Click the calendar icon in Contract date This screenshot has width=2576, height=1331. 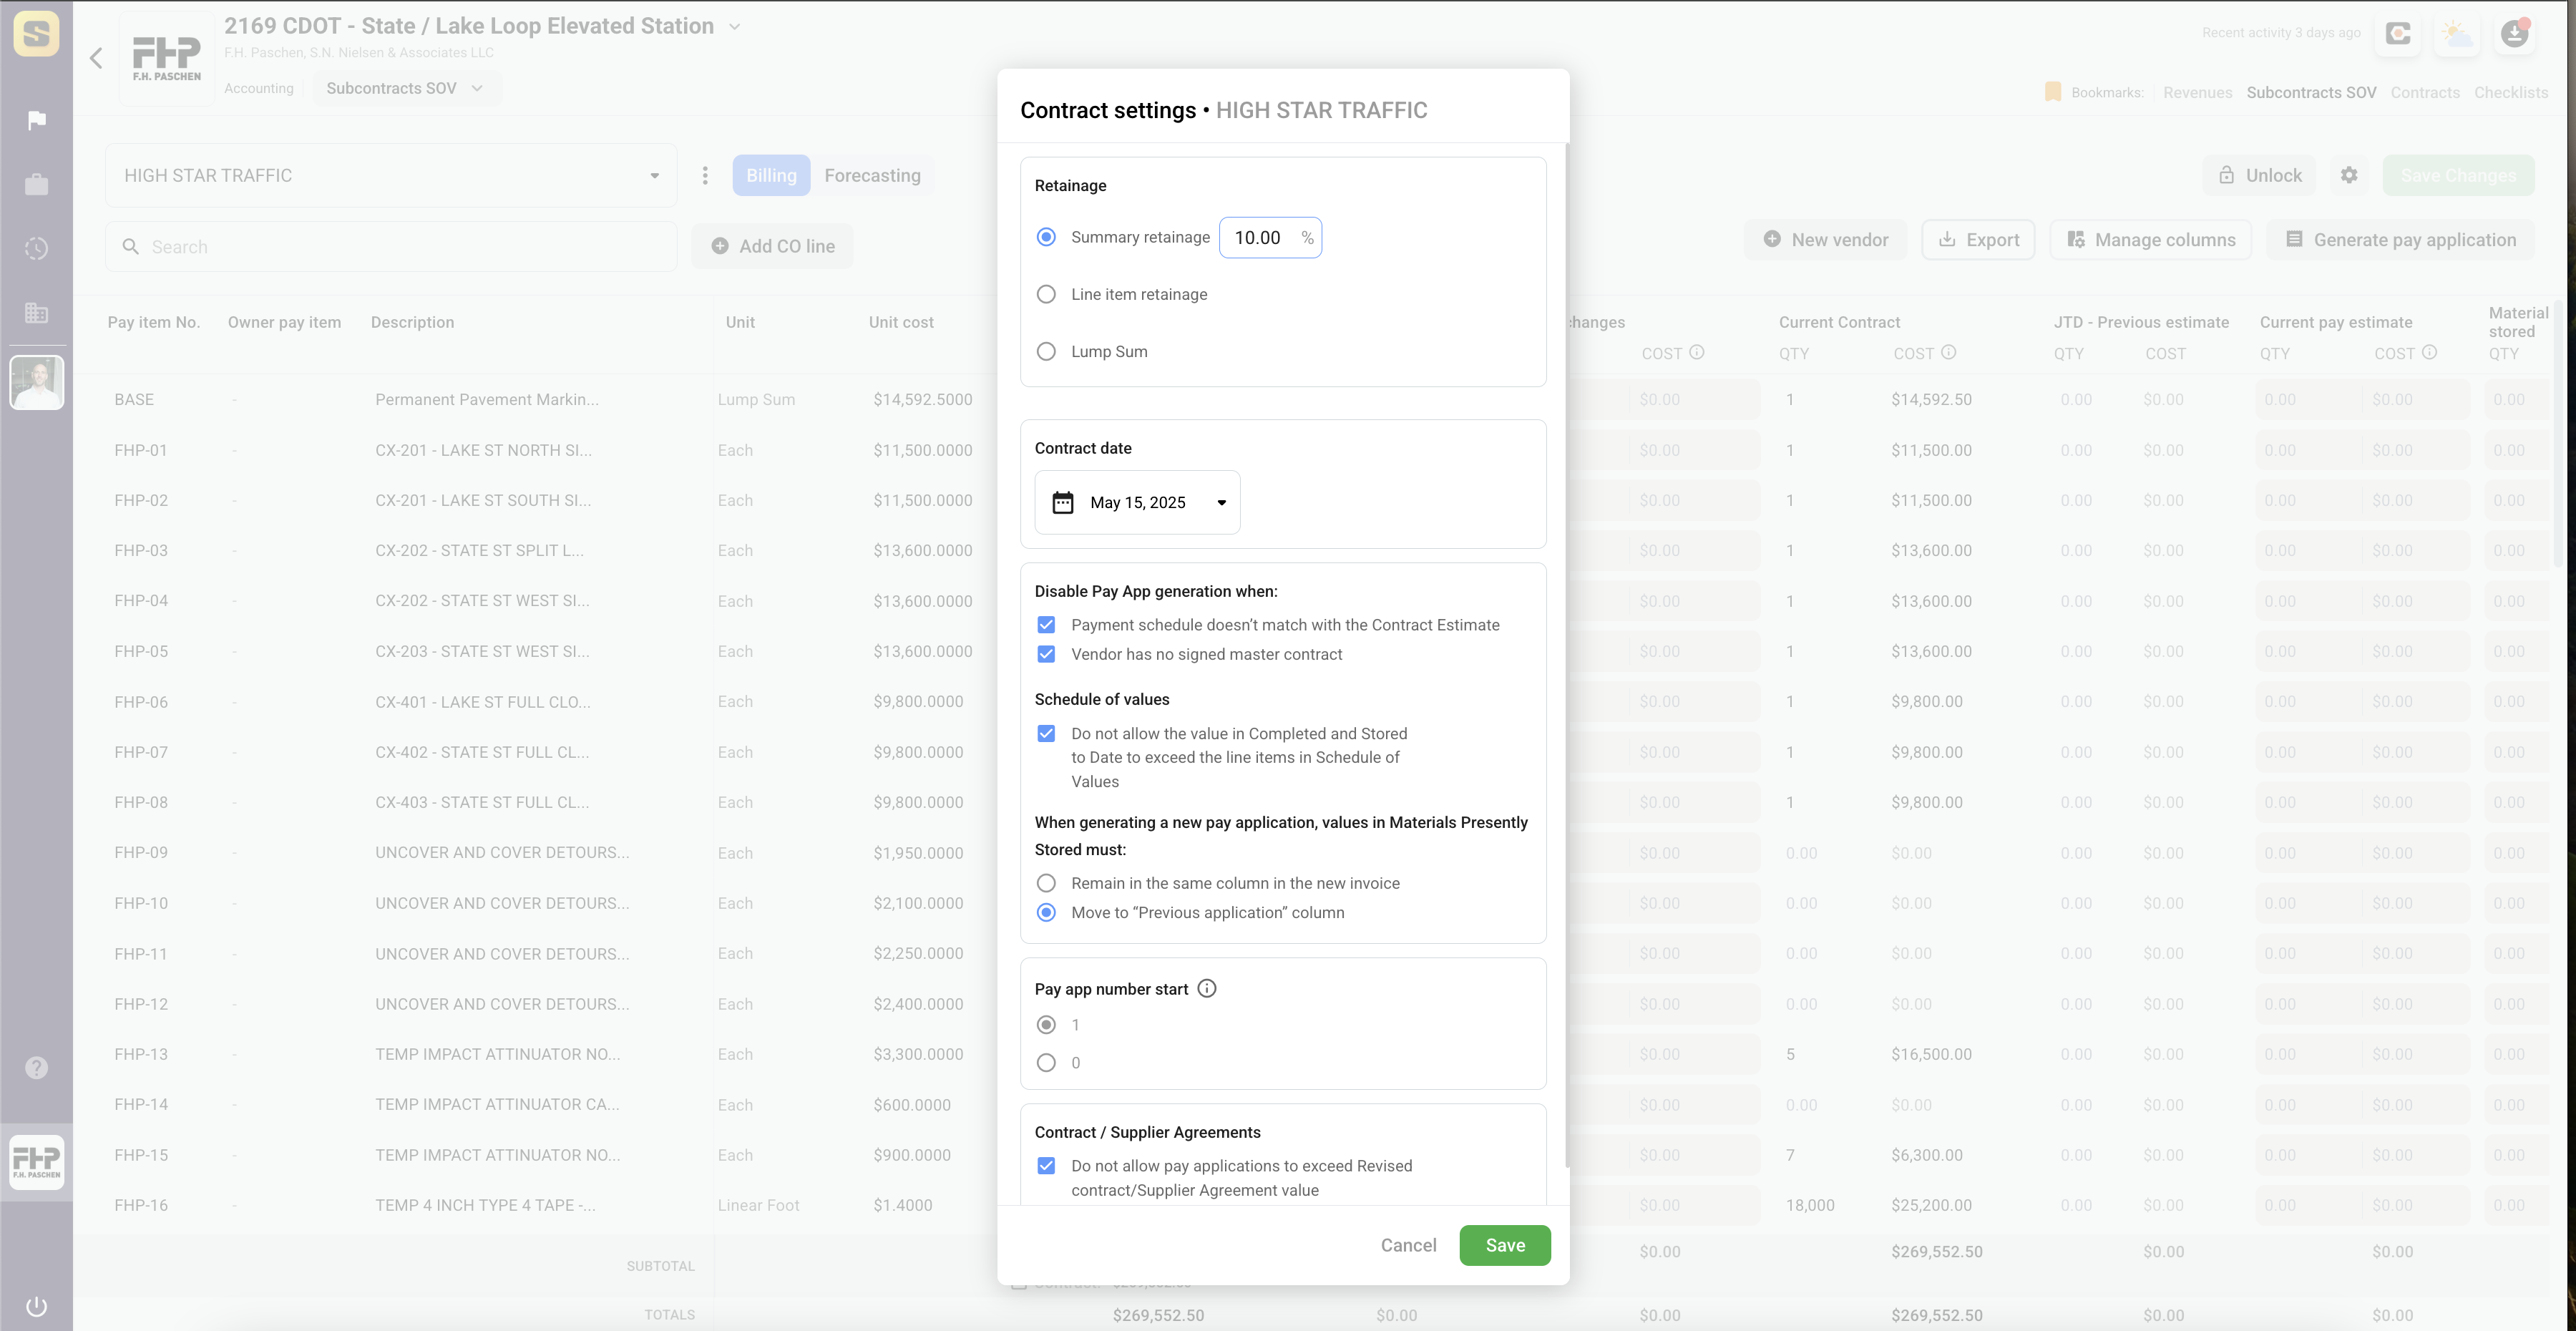tap(1063, 502)
